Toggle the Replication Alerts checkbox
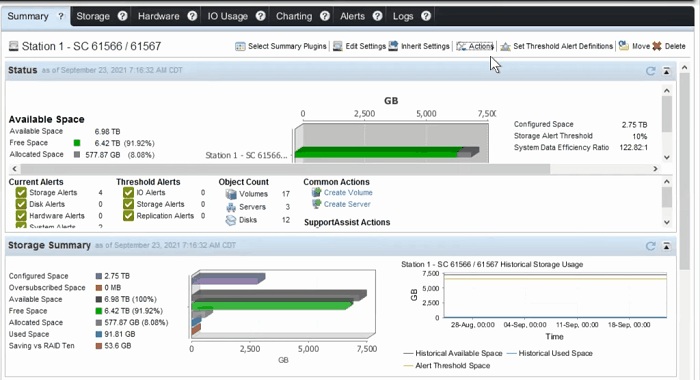This screenshot has height=380, width=700. click(x=129, y=216)
